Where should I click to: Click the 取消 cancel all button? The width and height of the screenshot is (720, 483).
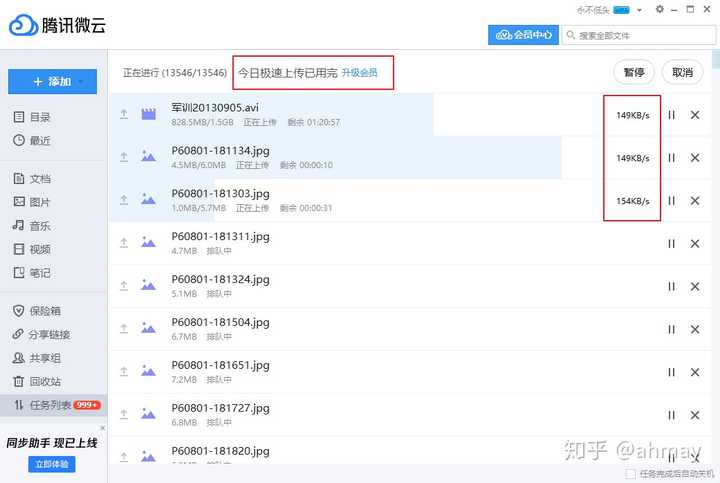(682, 72)
